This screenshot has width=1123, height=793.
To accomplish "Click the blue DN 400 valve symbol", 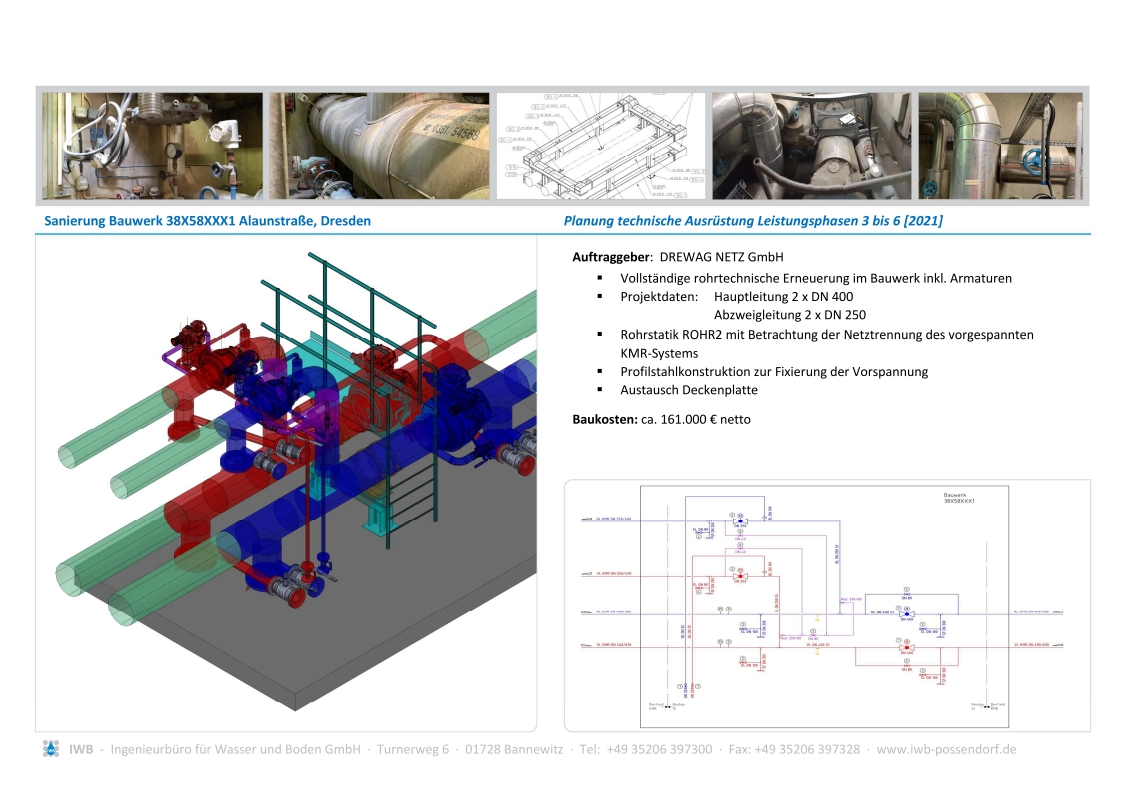I will tap(906, 613).
